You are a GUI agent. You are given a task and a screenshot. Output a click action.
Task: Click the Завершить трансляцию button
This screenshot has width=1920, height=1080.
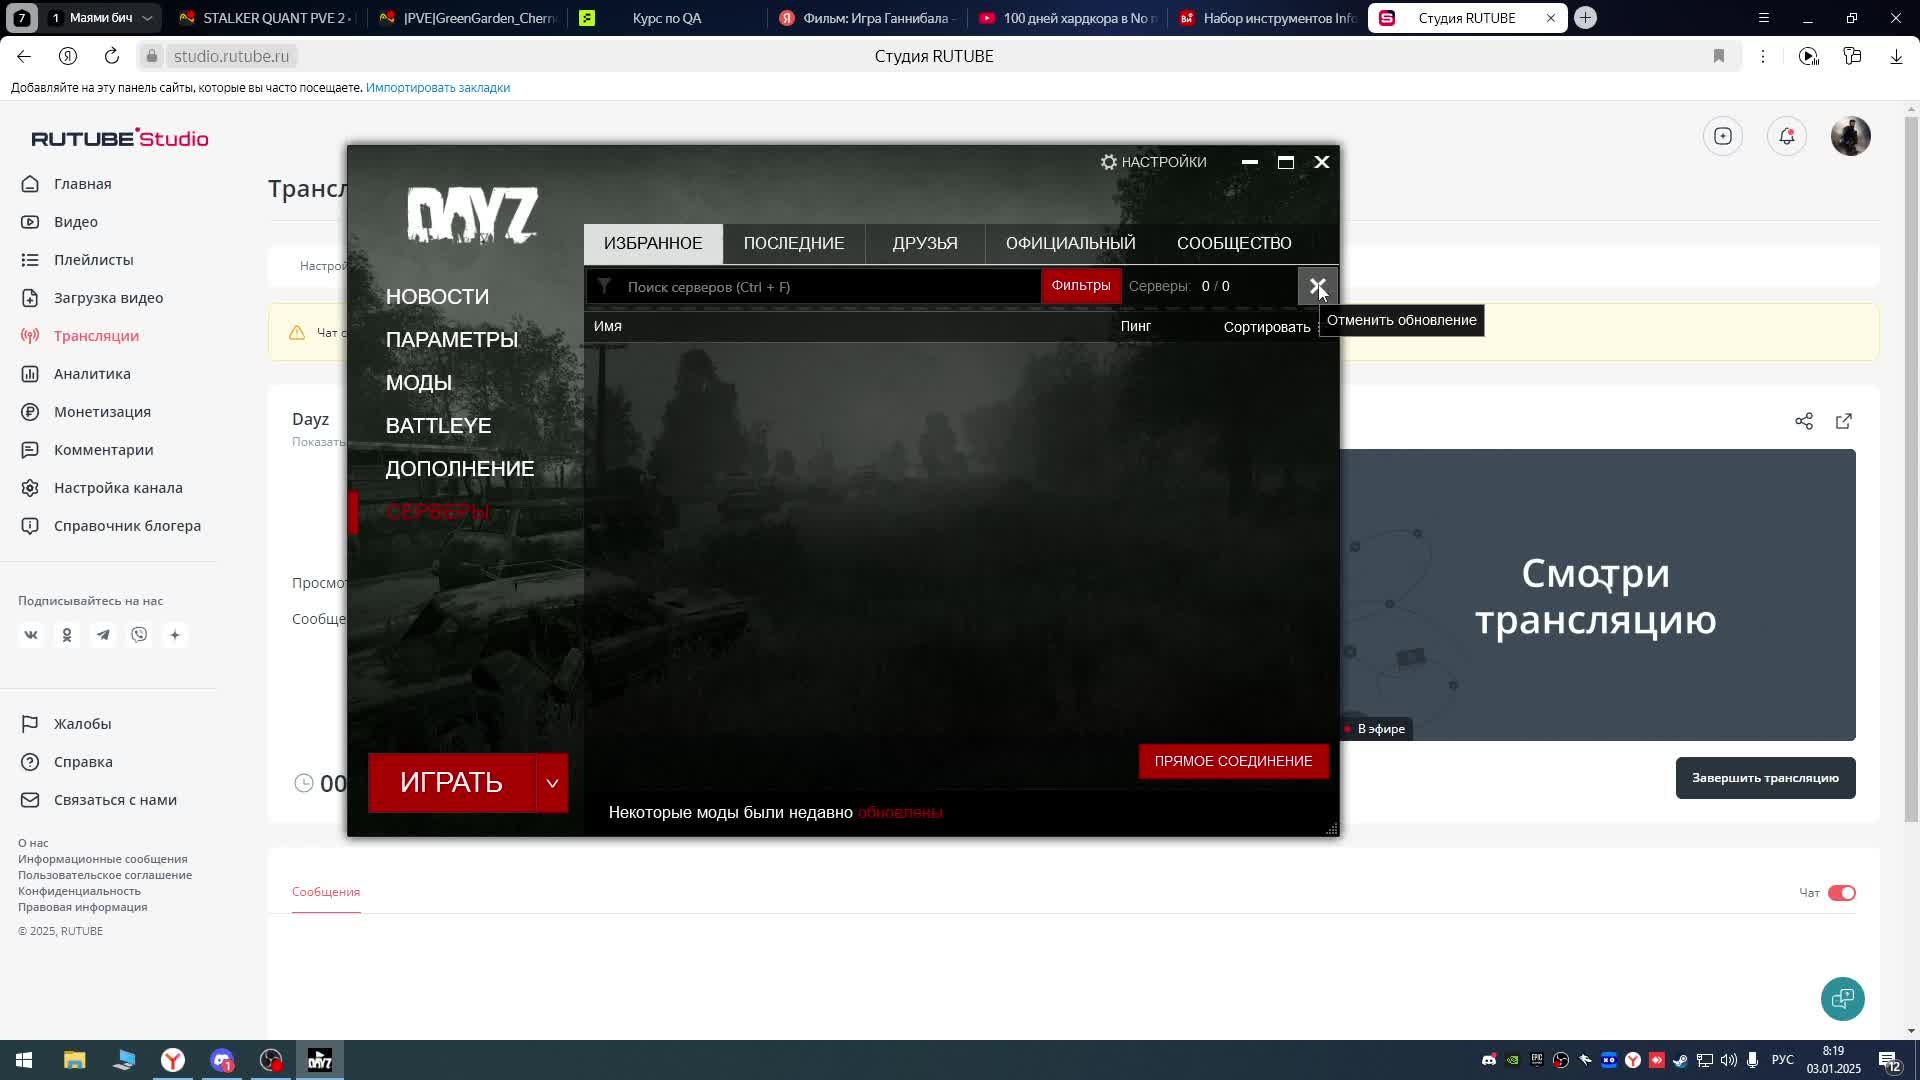(x=1765, y=777)
